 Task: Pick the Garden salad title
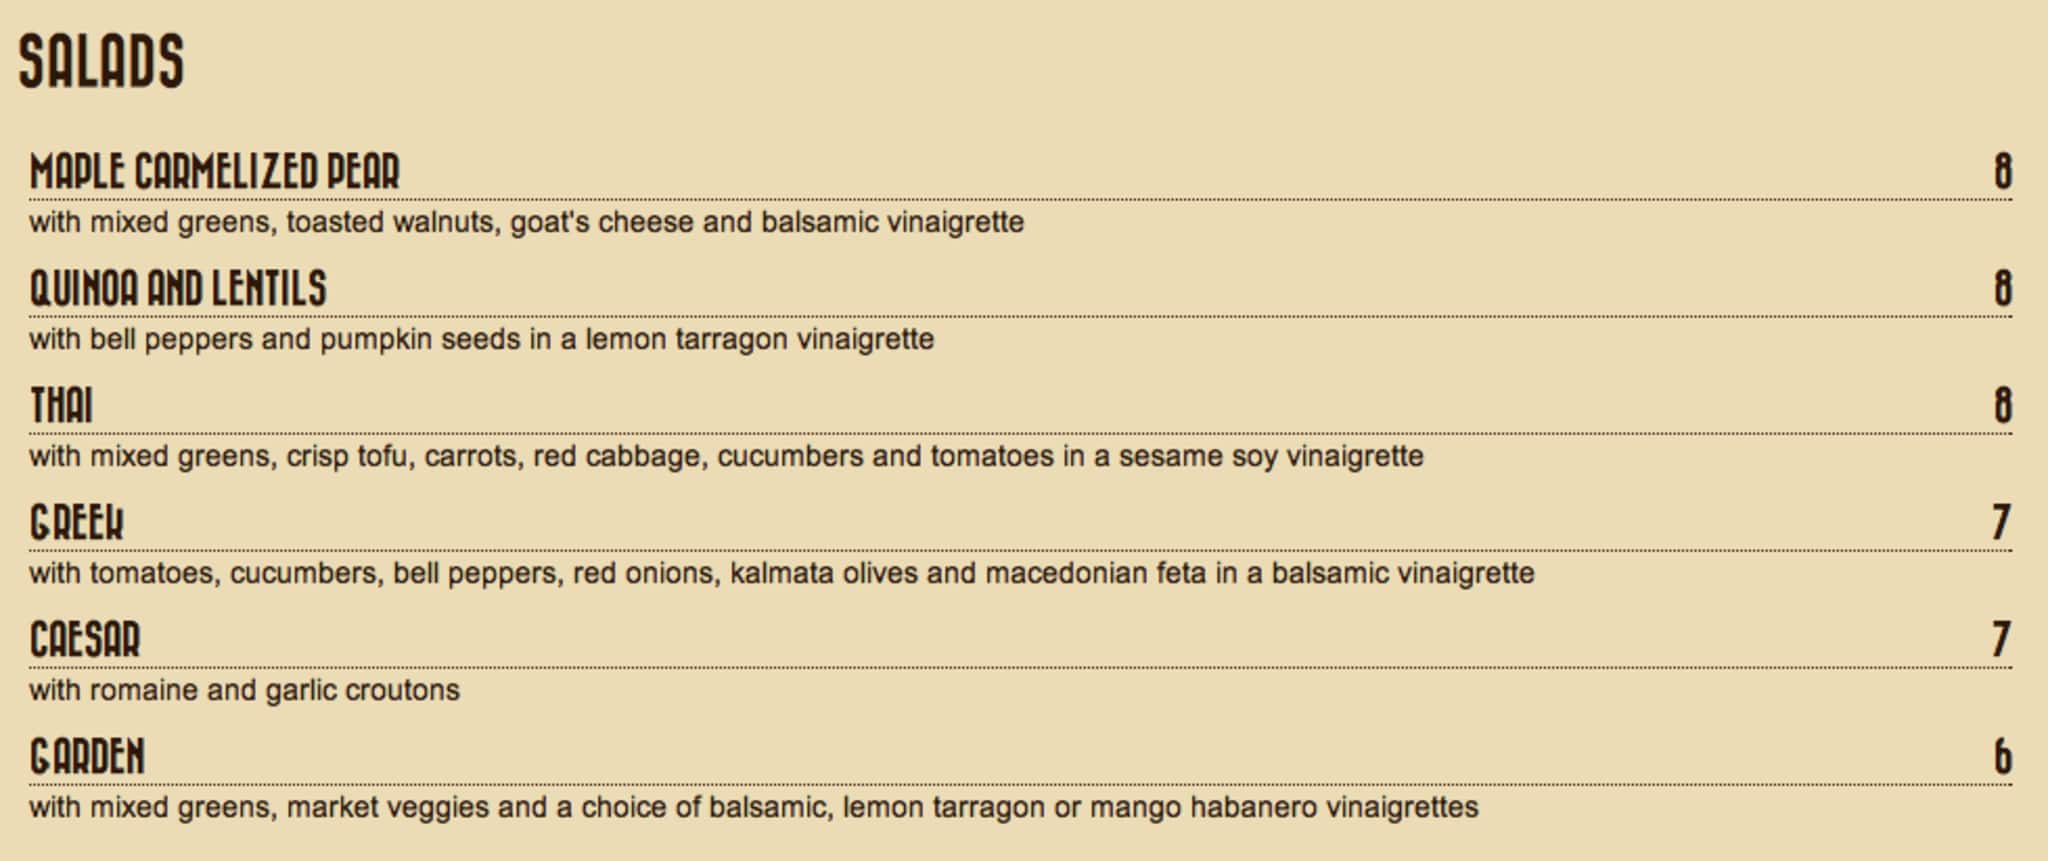(87, 757)
